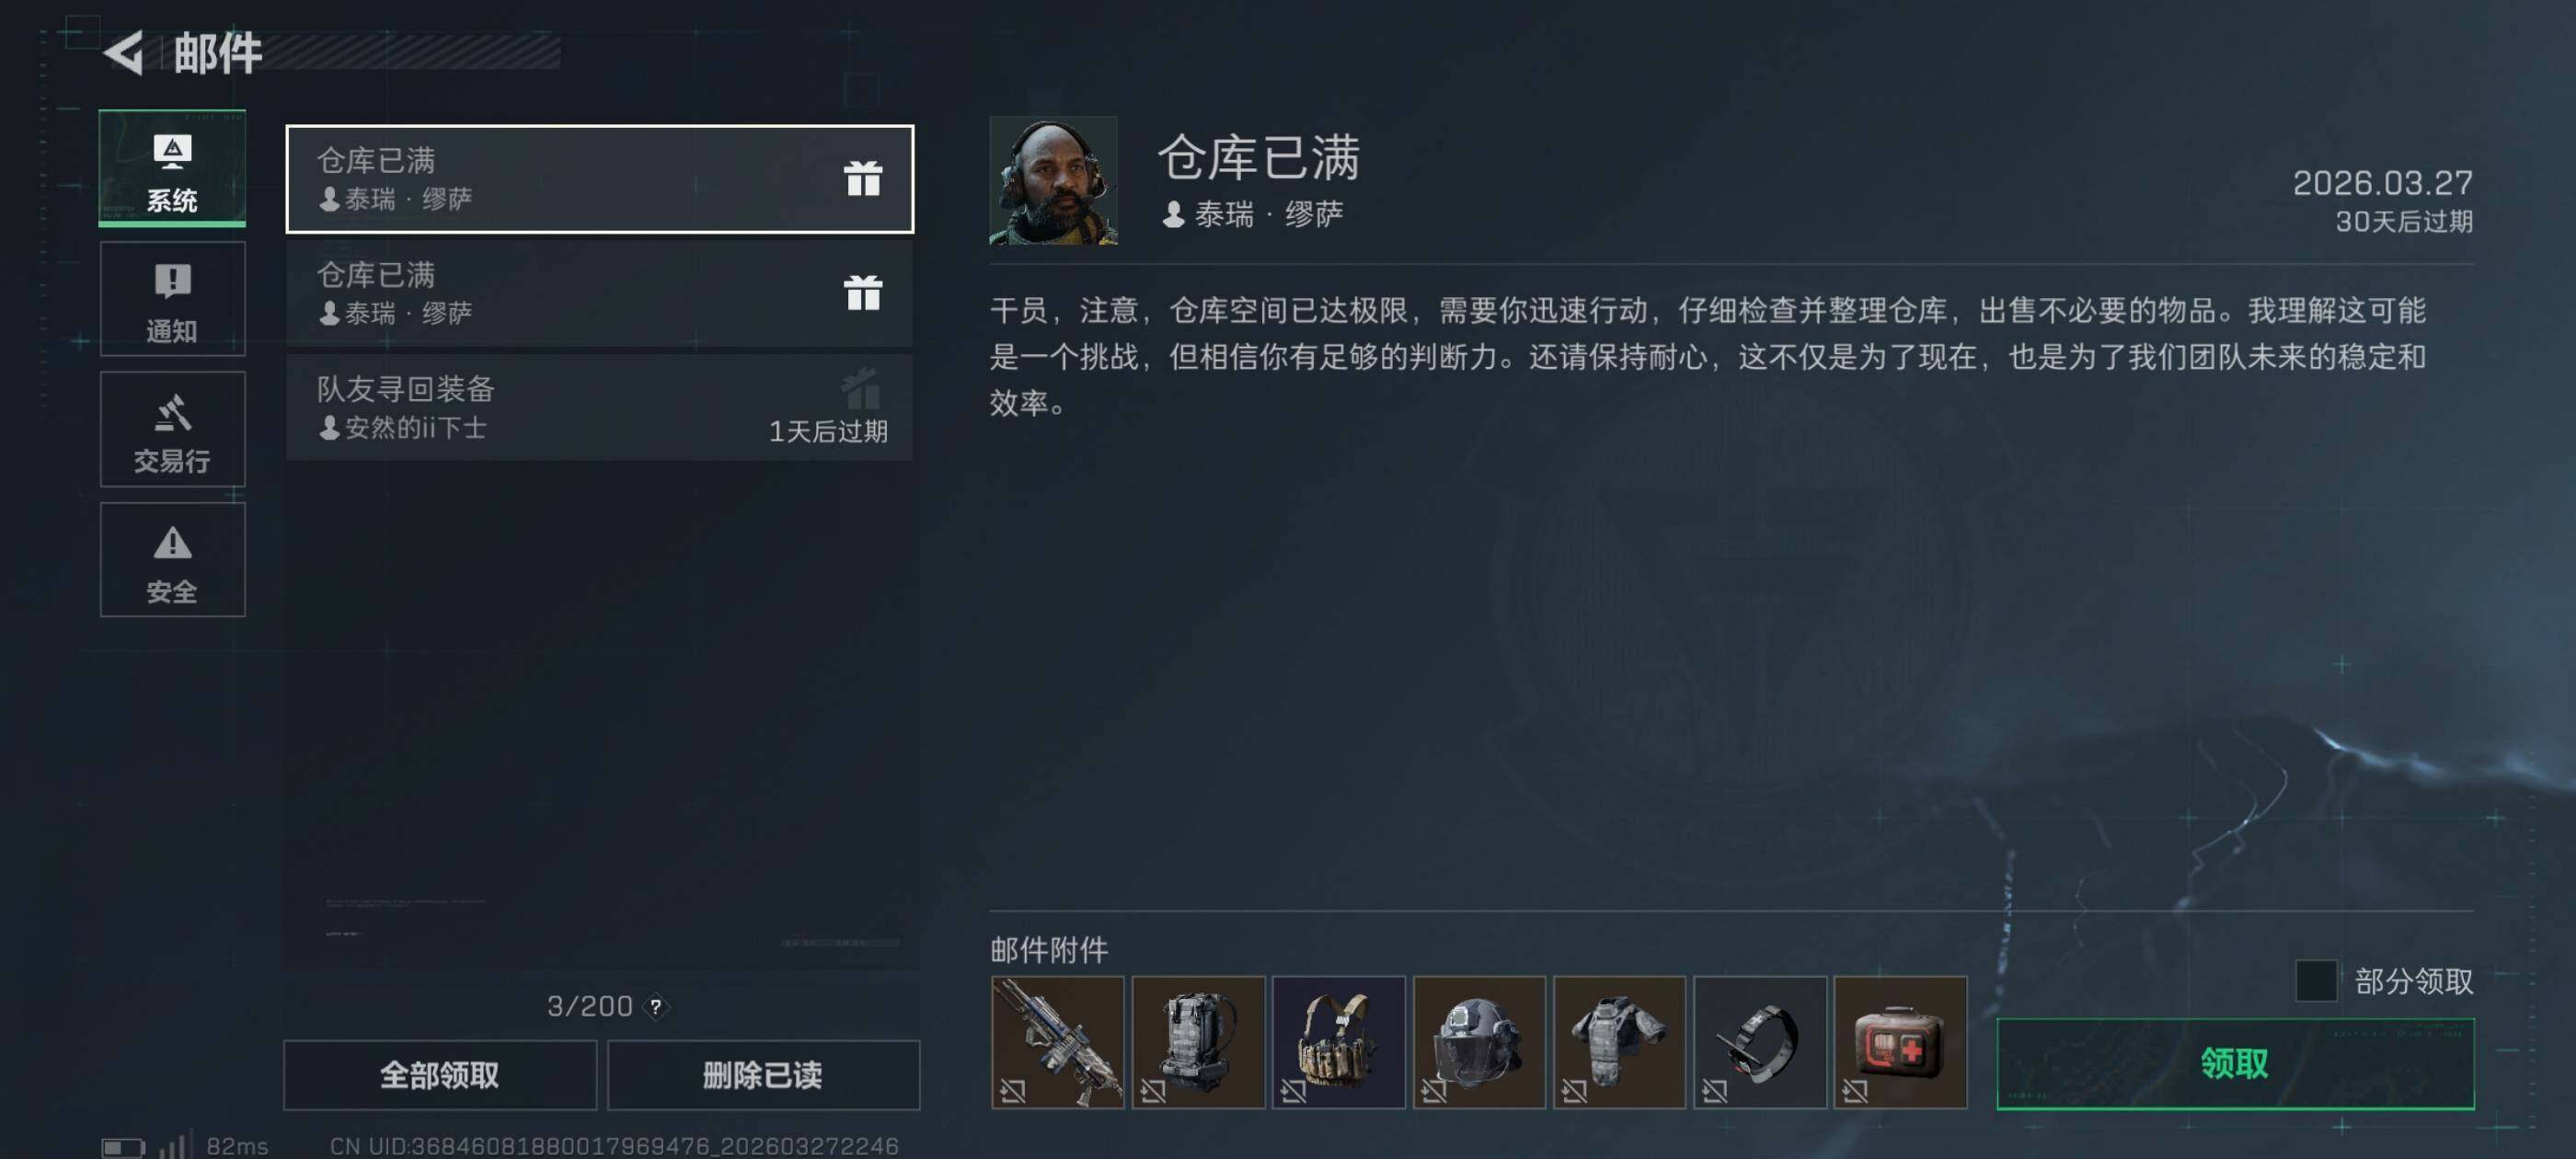
Task: Delete read mails with 删除已读
Action: coord(763,1075)
